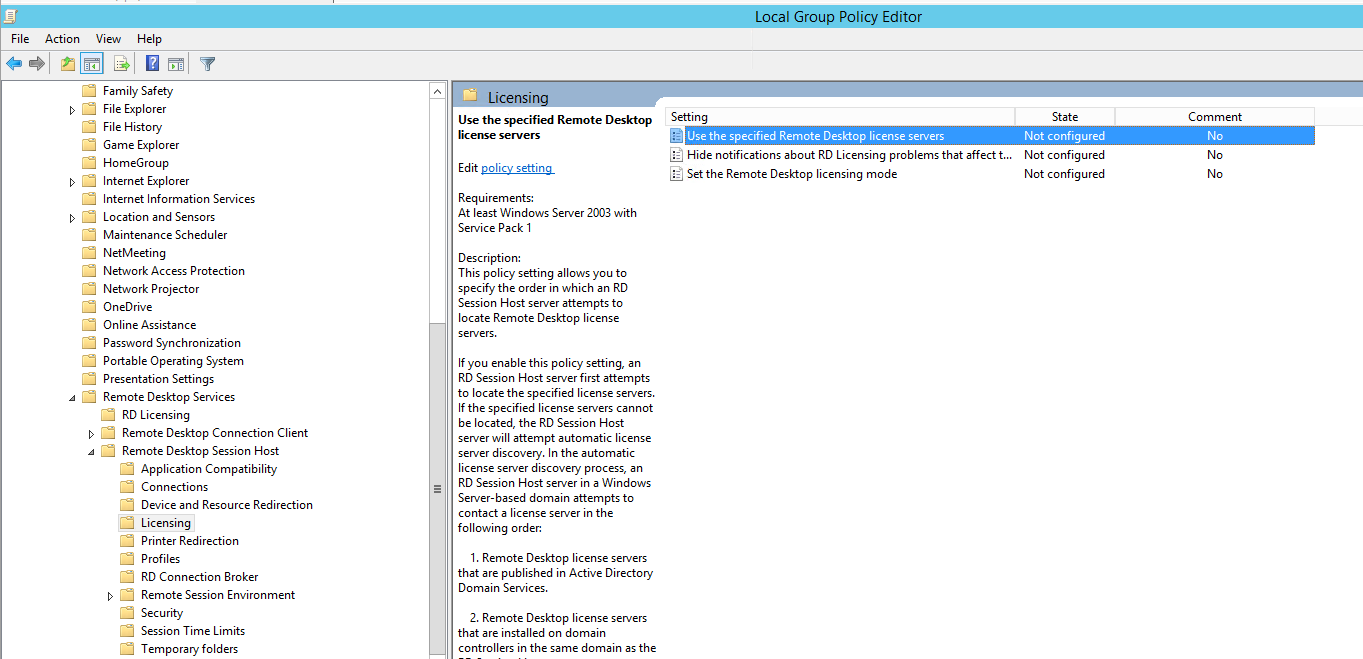Click the folder icon next to OneDrive
1363x659 pixels.
(88, 307)
